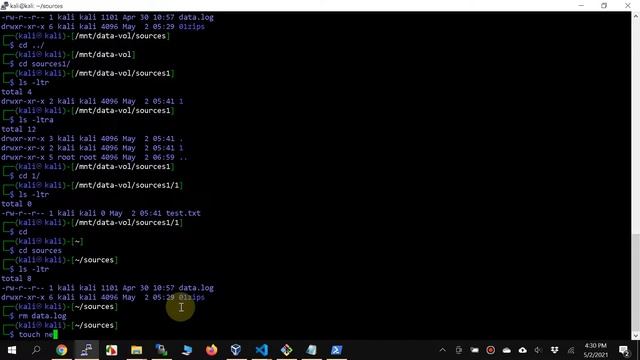This screenshot has height=360, width=640.
Task: Click the terminal scrollbar down arrow
Action: pyautogui.click(x=636, y=336)
